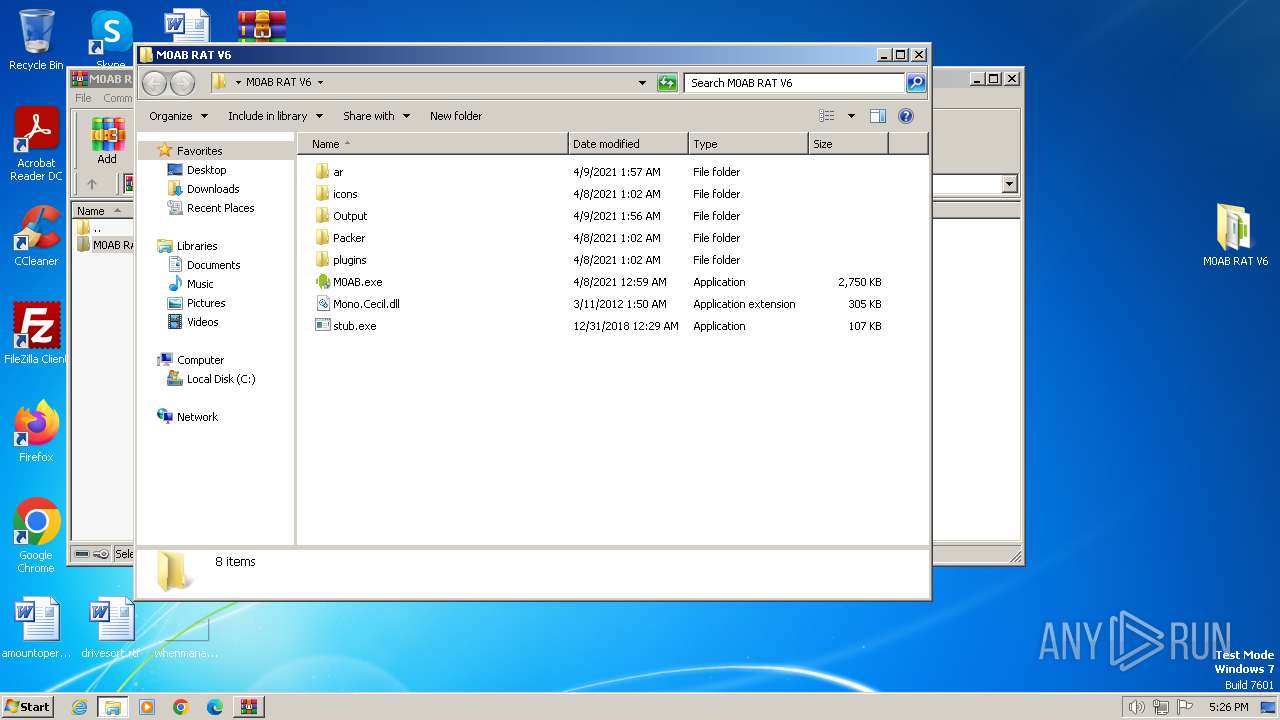The height and width of the screenshot is (720, 1280).
Task: Select Recent Places in navigation pane
Action: click(x=211, y=208)
